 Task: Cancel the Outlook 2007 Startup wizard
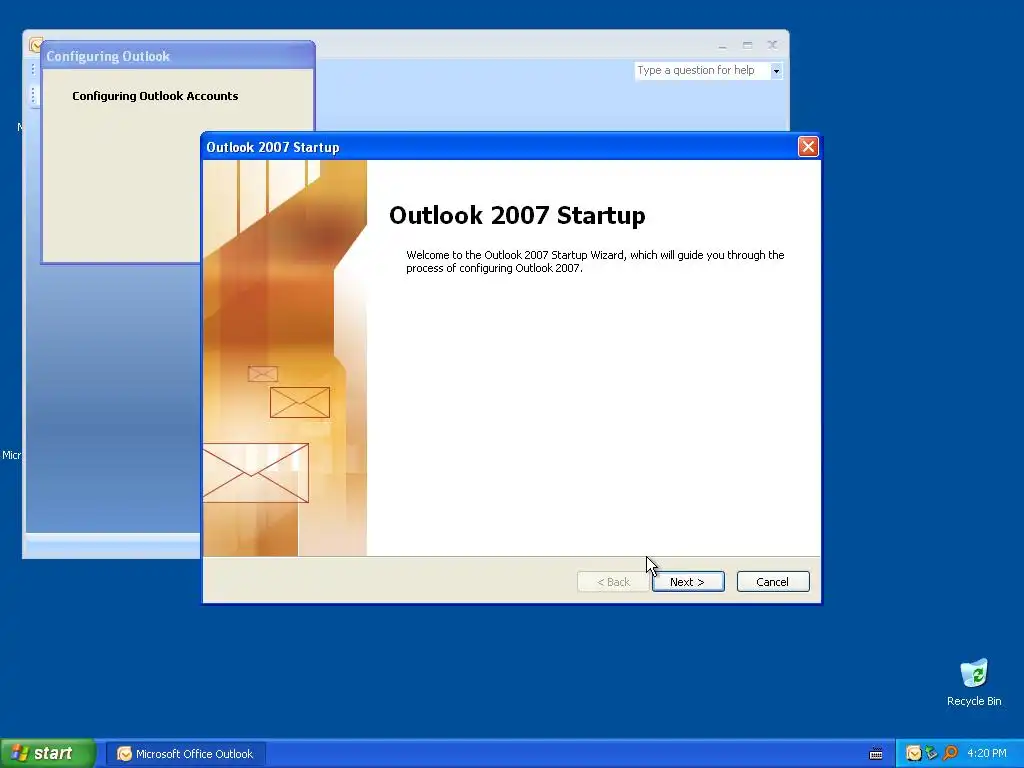coord(773,581)
